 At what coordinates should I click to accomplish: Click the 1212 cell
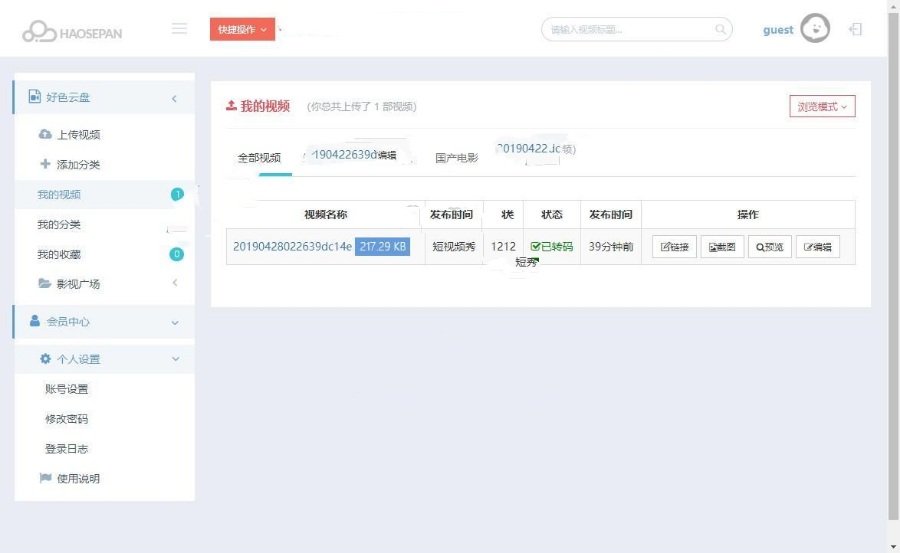tap(503, 246)
